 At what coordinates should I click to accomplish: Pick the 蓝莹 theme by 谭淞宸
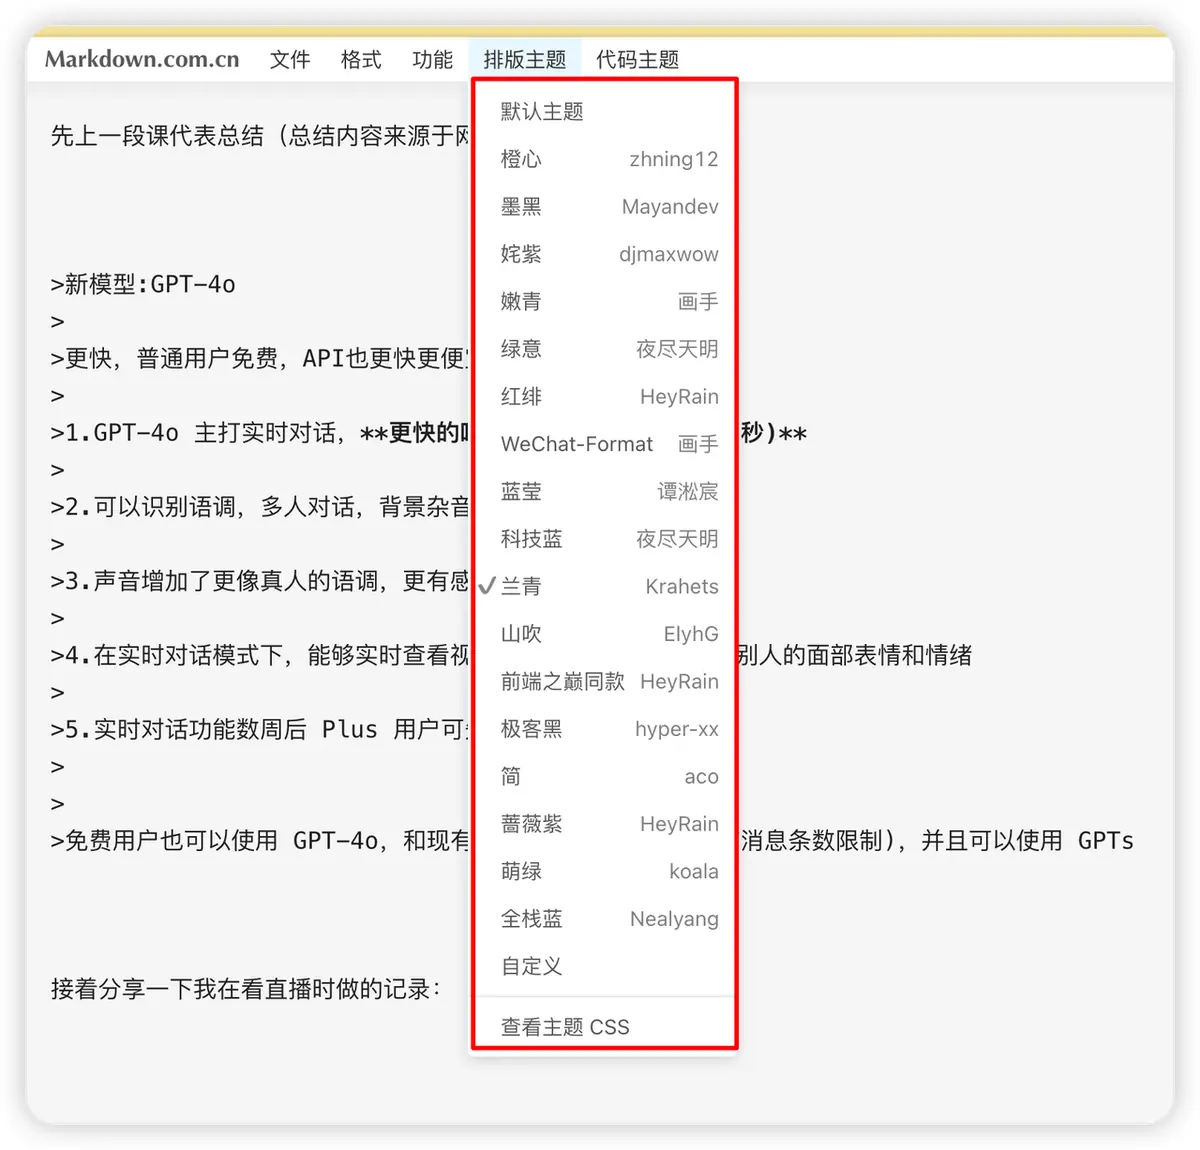605,491
